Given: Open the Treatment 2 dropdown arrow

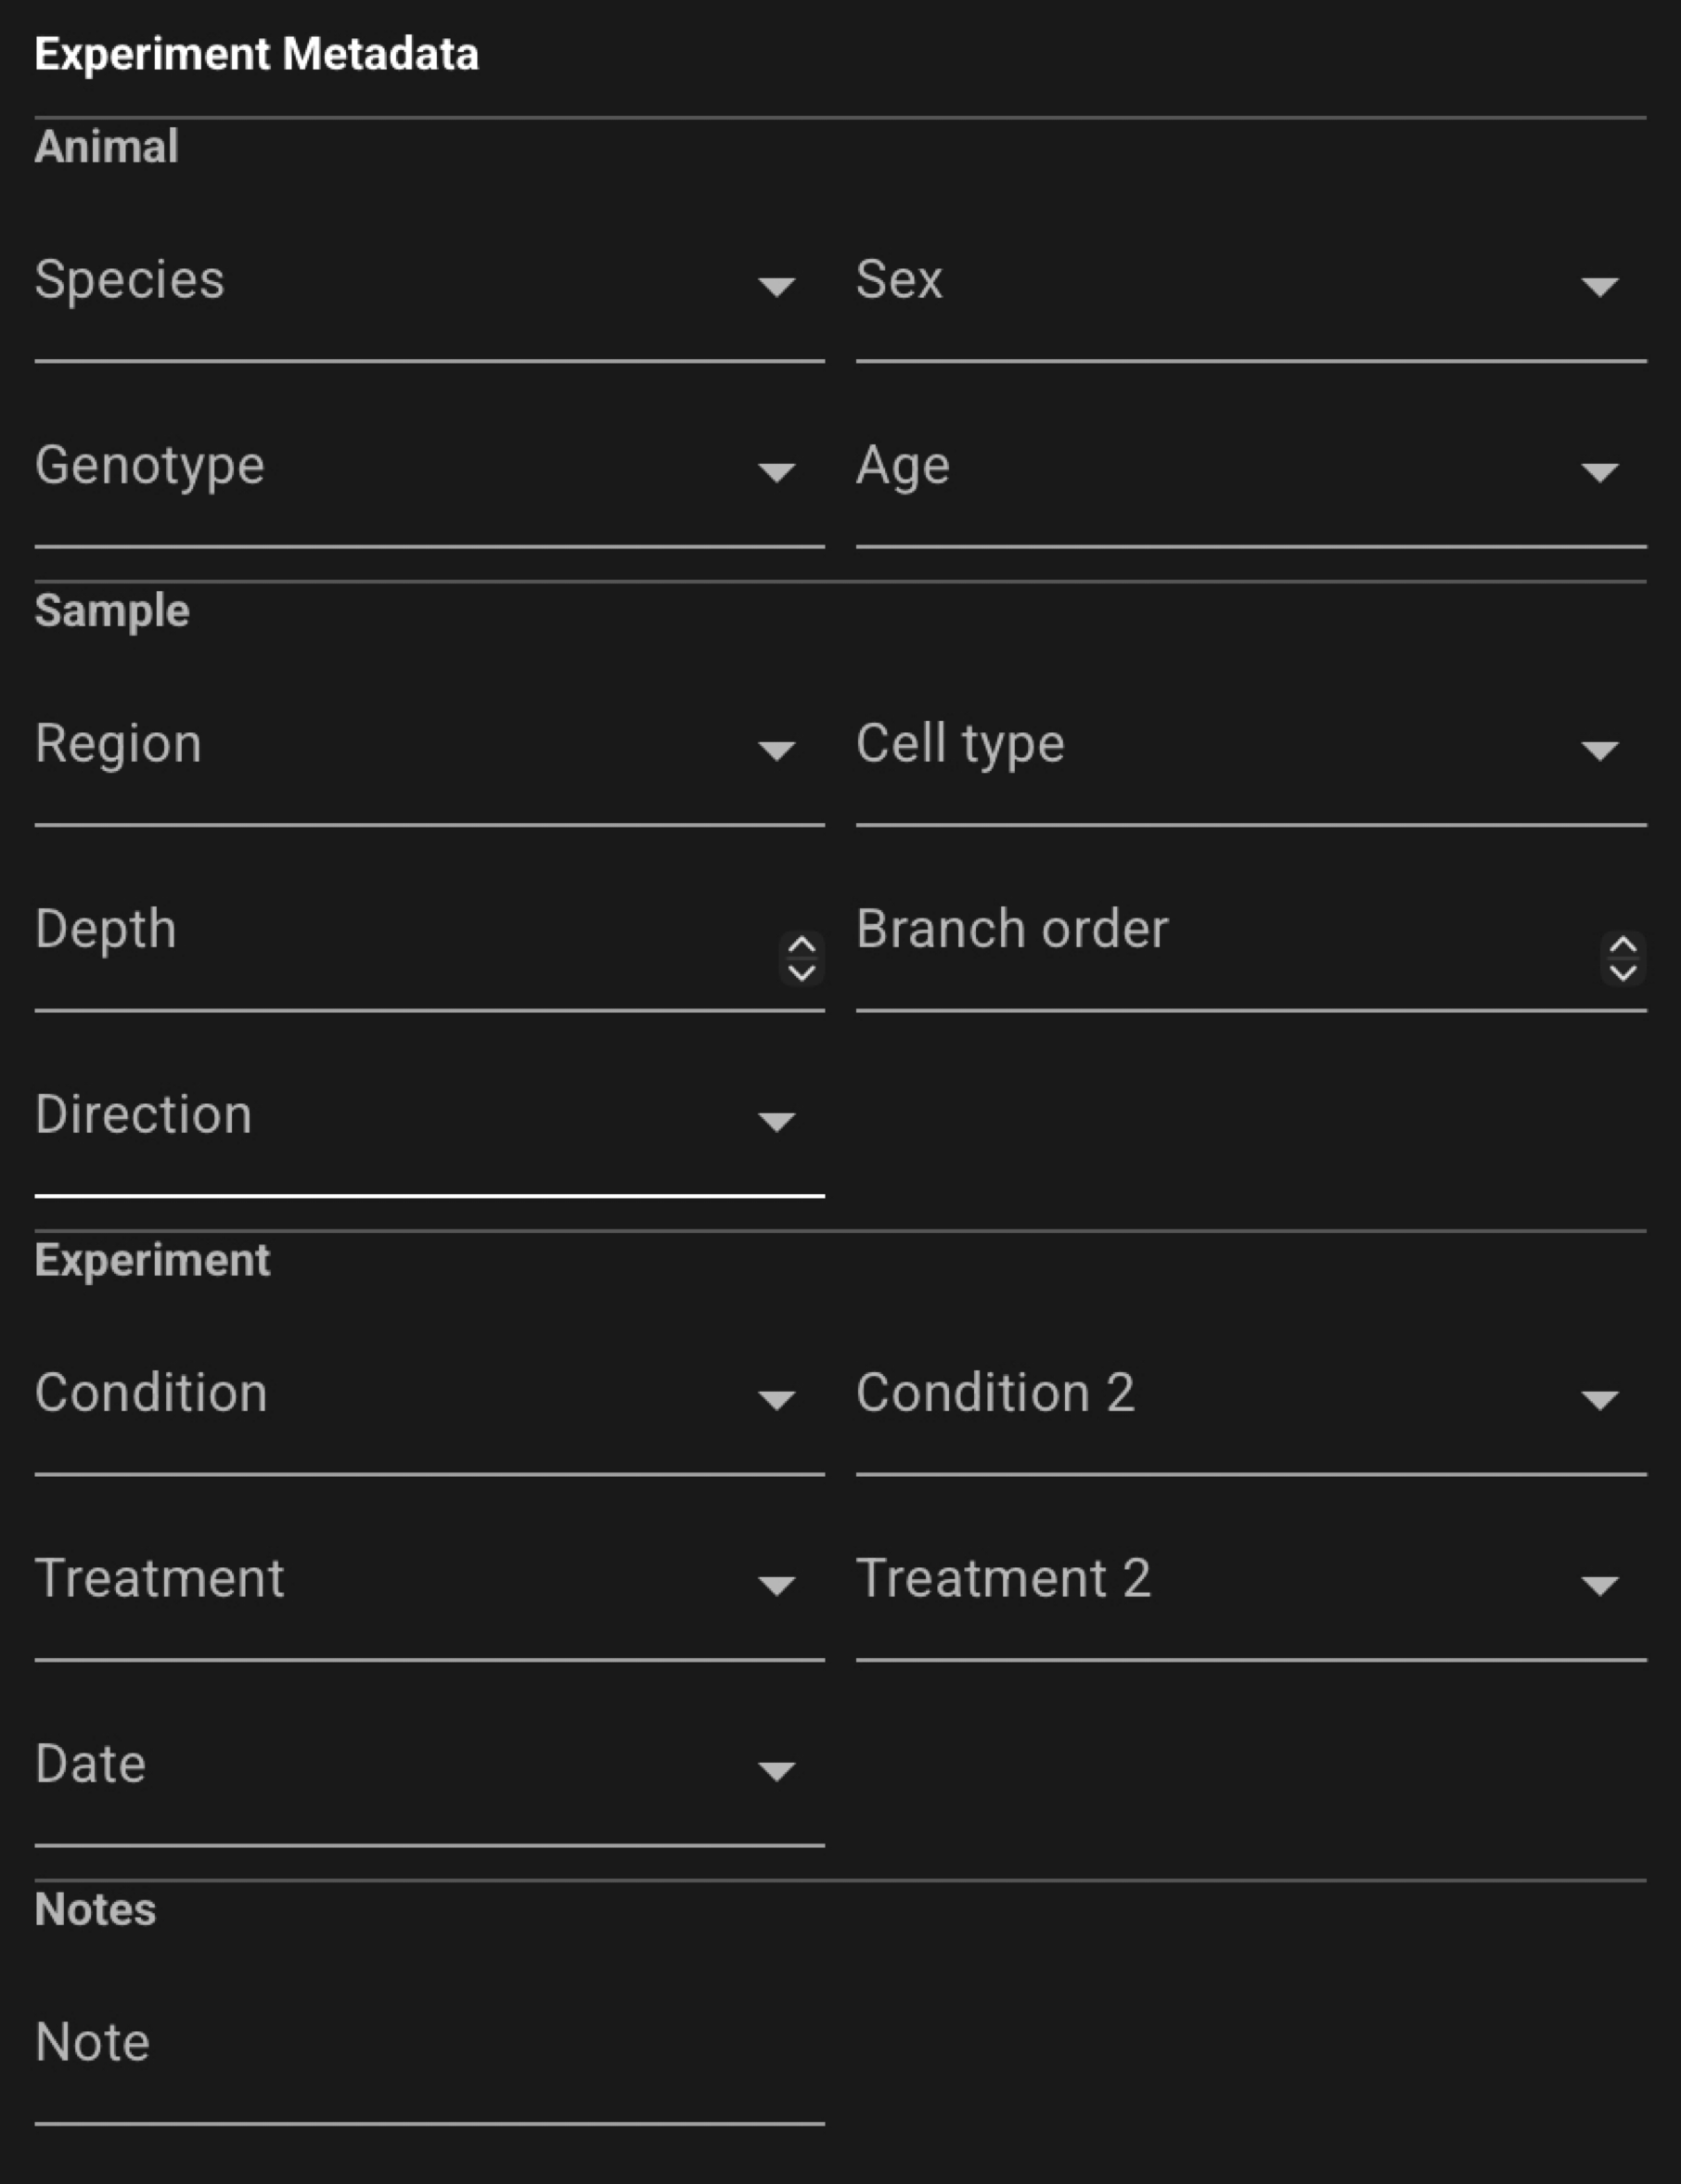Looking at the screenshot, I should click(x=1599, y=1586).
